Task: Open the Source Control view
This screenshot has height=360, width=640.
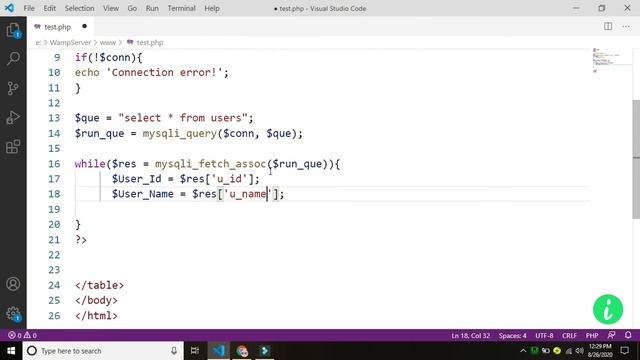Action: 13,88
